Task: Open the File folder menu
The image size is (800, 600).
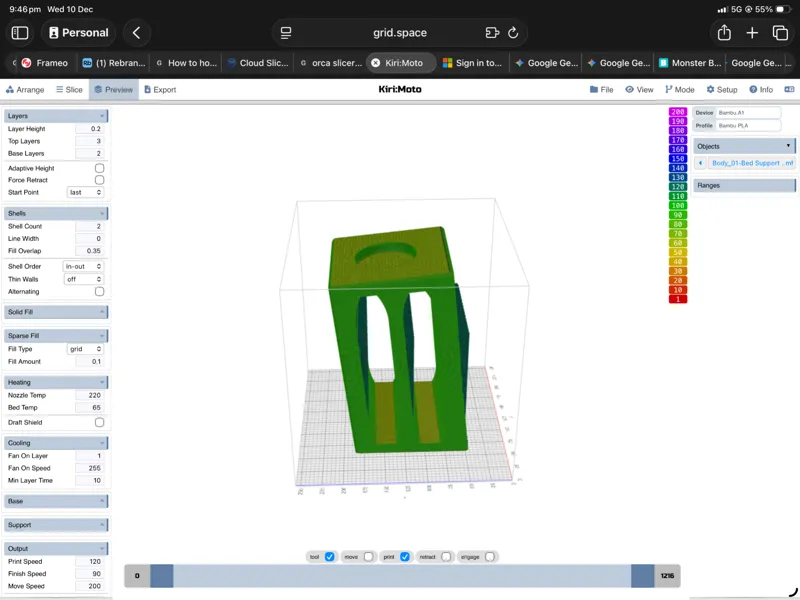Action: coord(602,89)
